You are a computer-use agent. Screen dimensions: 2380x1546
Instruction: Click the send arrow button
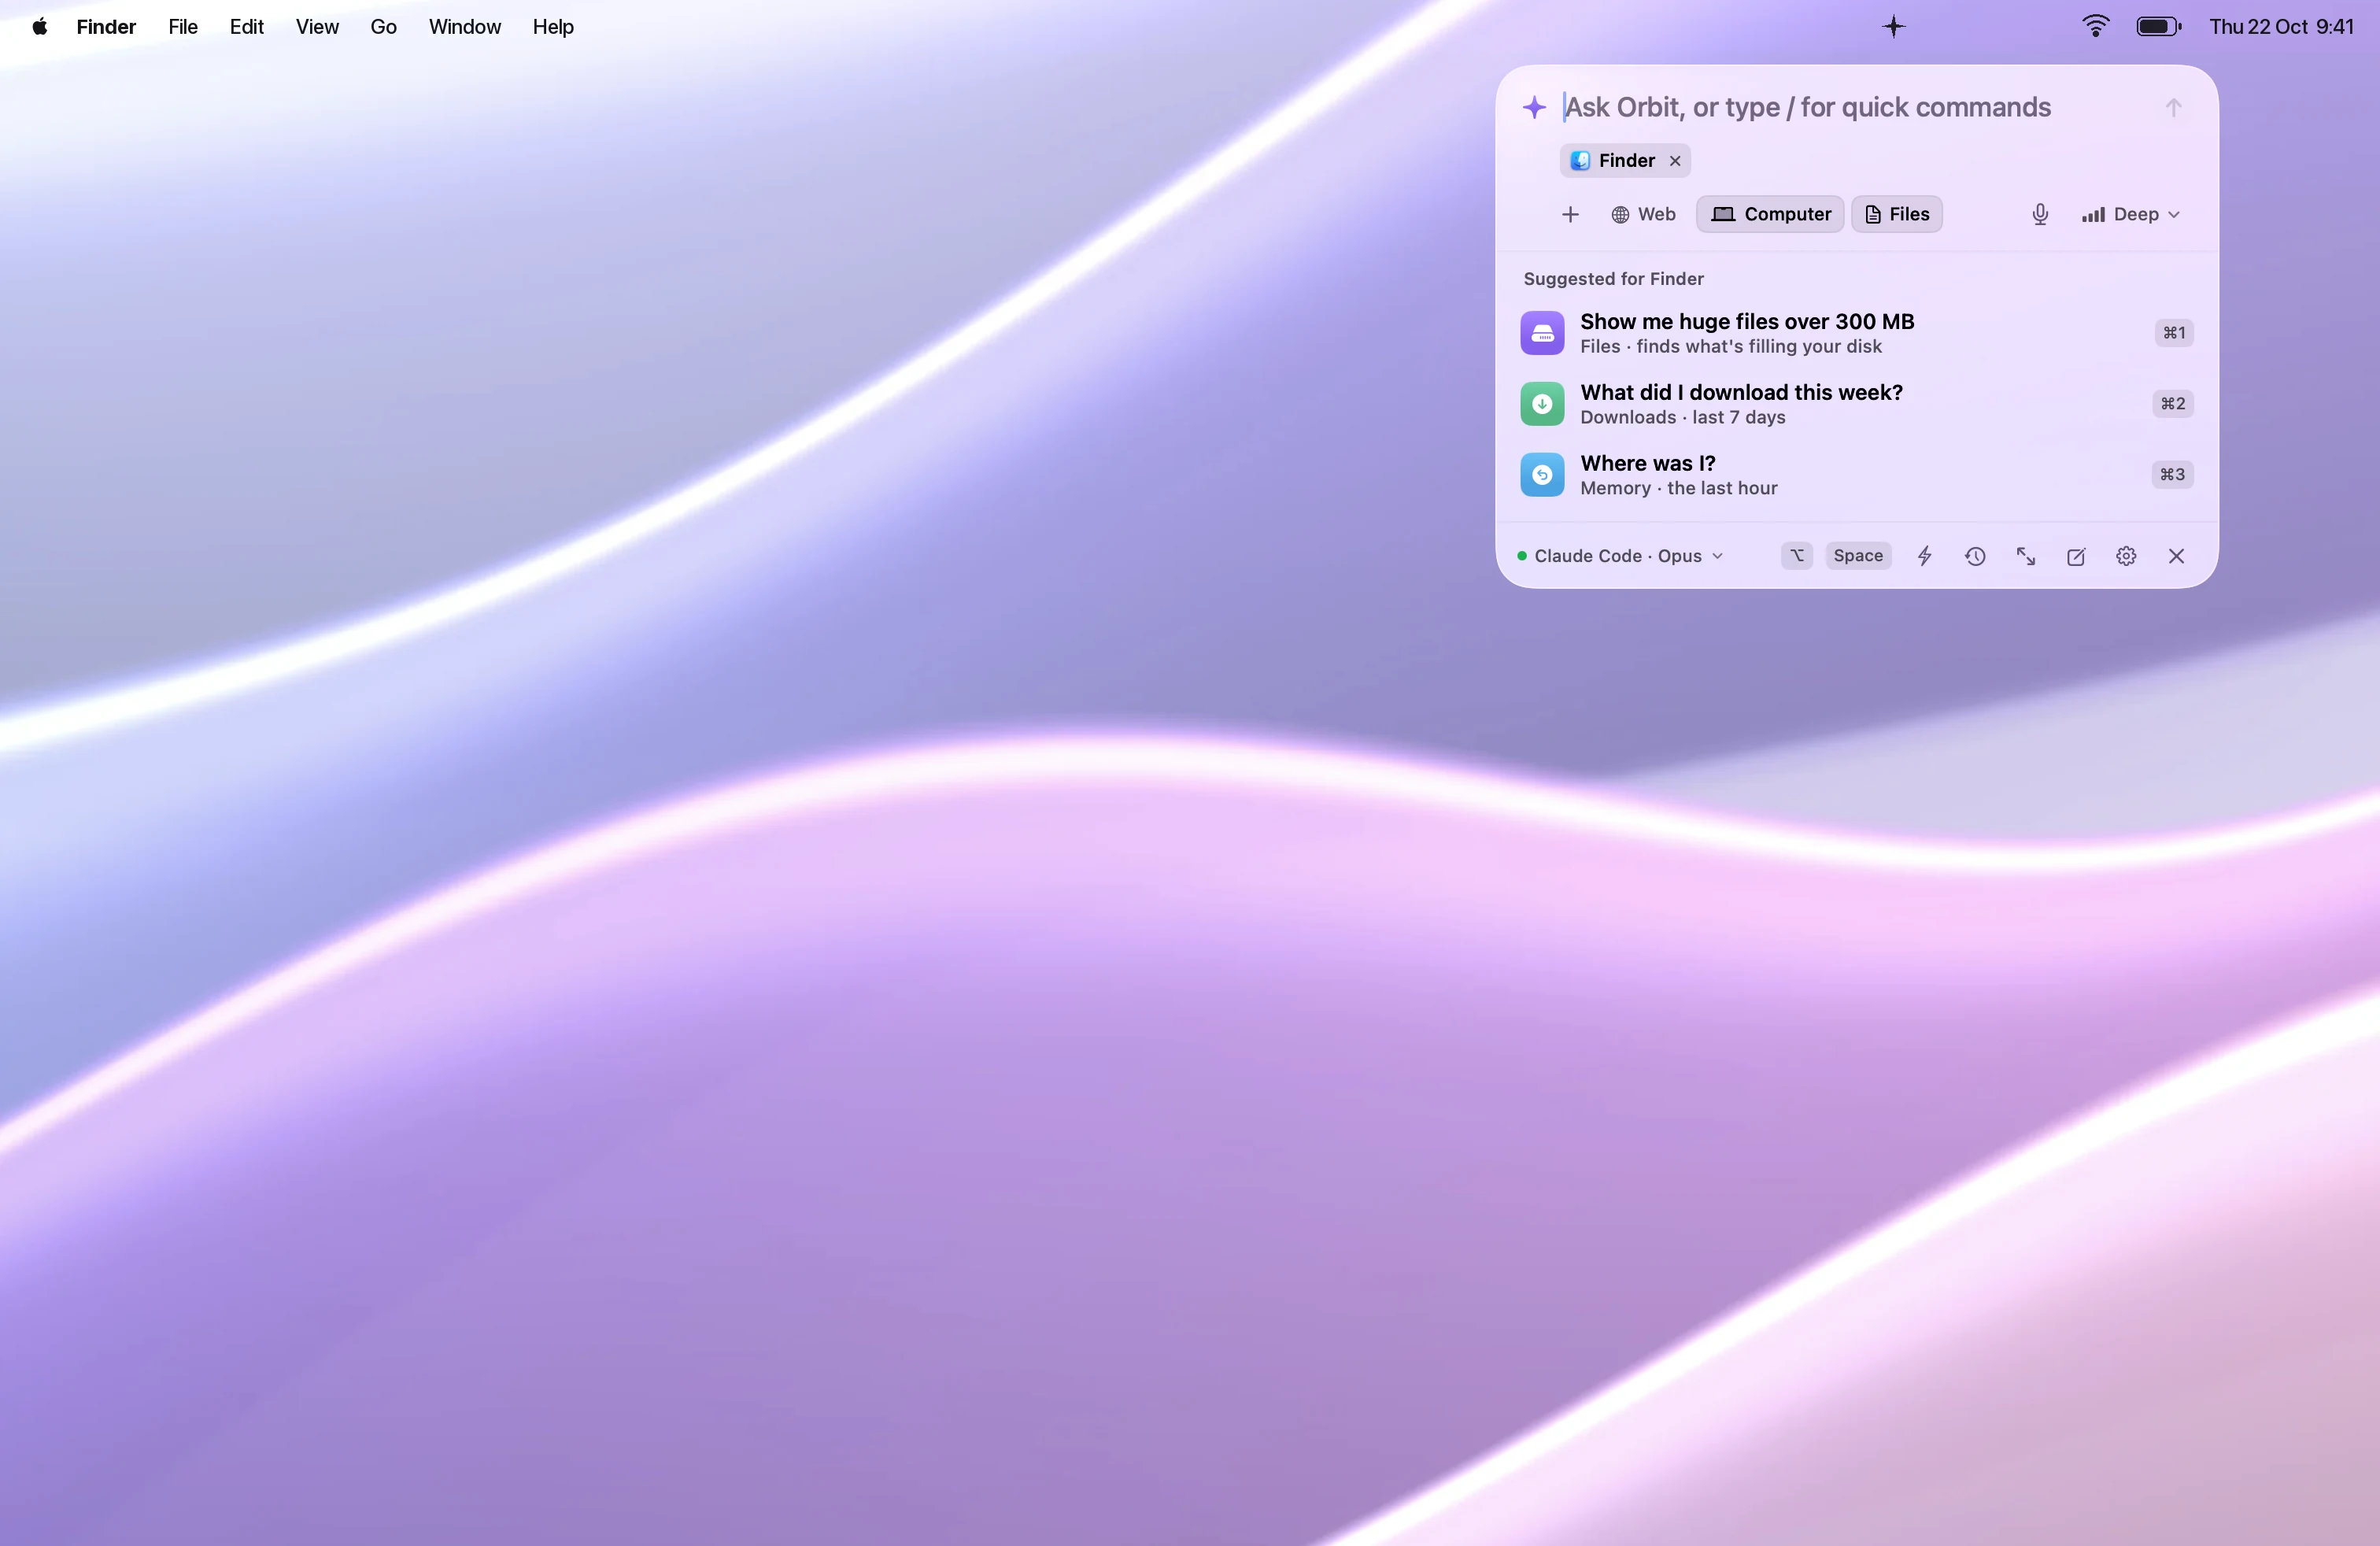(2173, 107)
